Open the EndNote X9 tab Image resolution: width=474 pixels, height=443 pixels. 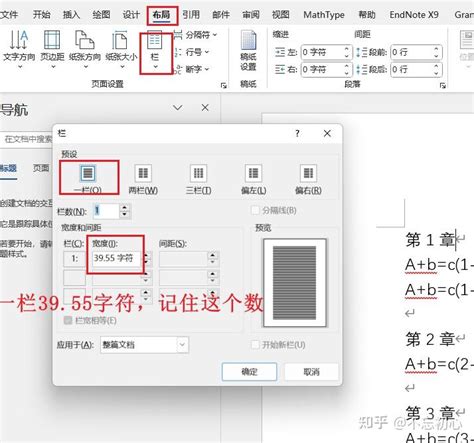pyautogui.click(x=414, y=15)
